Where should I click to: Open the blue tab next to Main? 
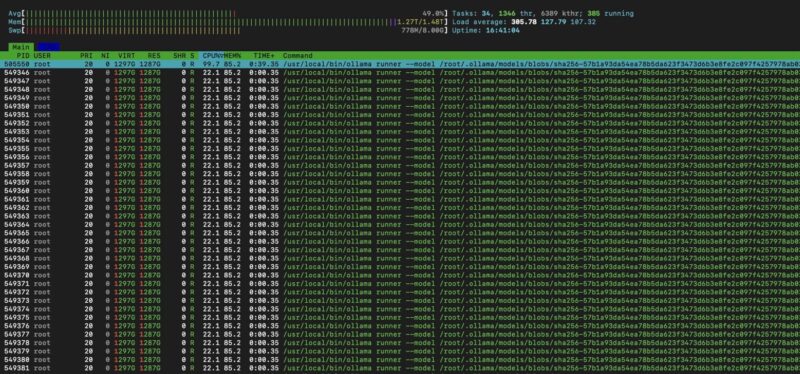tap(48, 46)
